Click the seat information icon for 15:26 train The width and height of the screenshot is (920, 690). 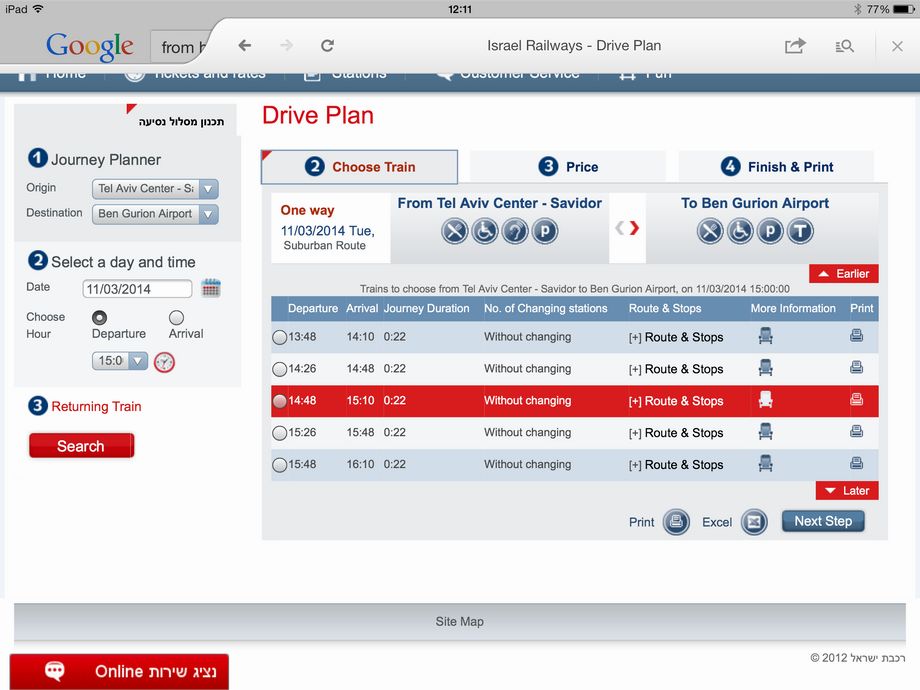pyautogui.click(x=765, y=433)
